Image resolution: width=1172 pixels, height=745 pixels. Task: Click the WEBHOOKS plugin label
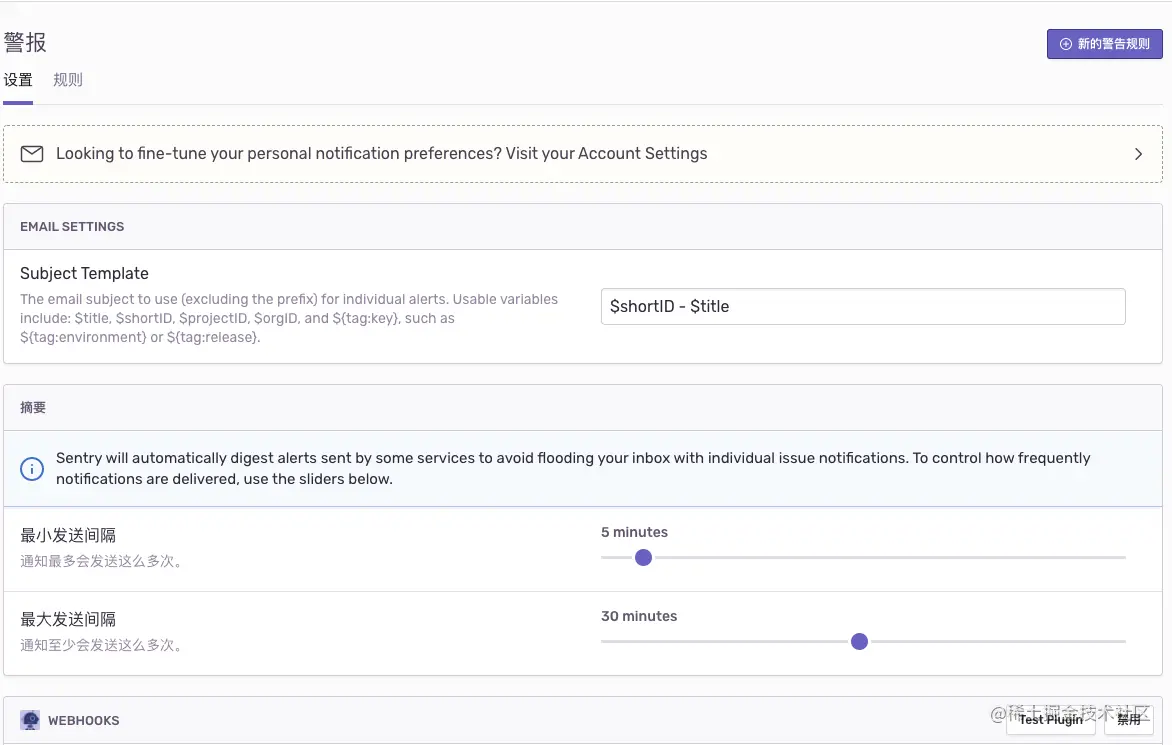pyautogui.click(x=83, y=721)
